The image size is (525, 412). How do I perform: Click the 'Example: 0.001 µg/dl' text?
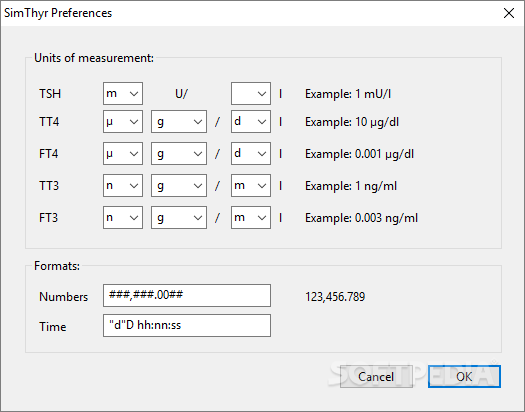pyautogui.click(x=359, y=154)
